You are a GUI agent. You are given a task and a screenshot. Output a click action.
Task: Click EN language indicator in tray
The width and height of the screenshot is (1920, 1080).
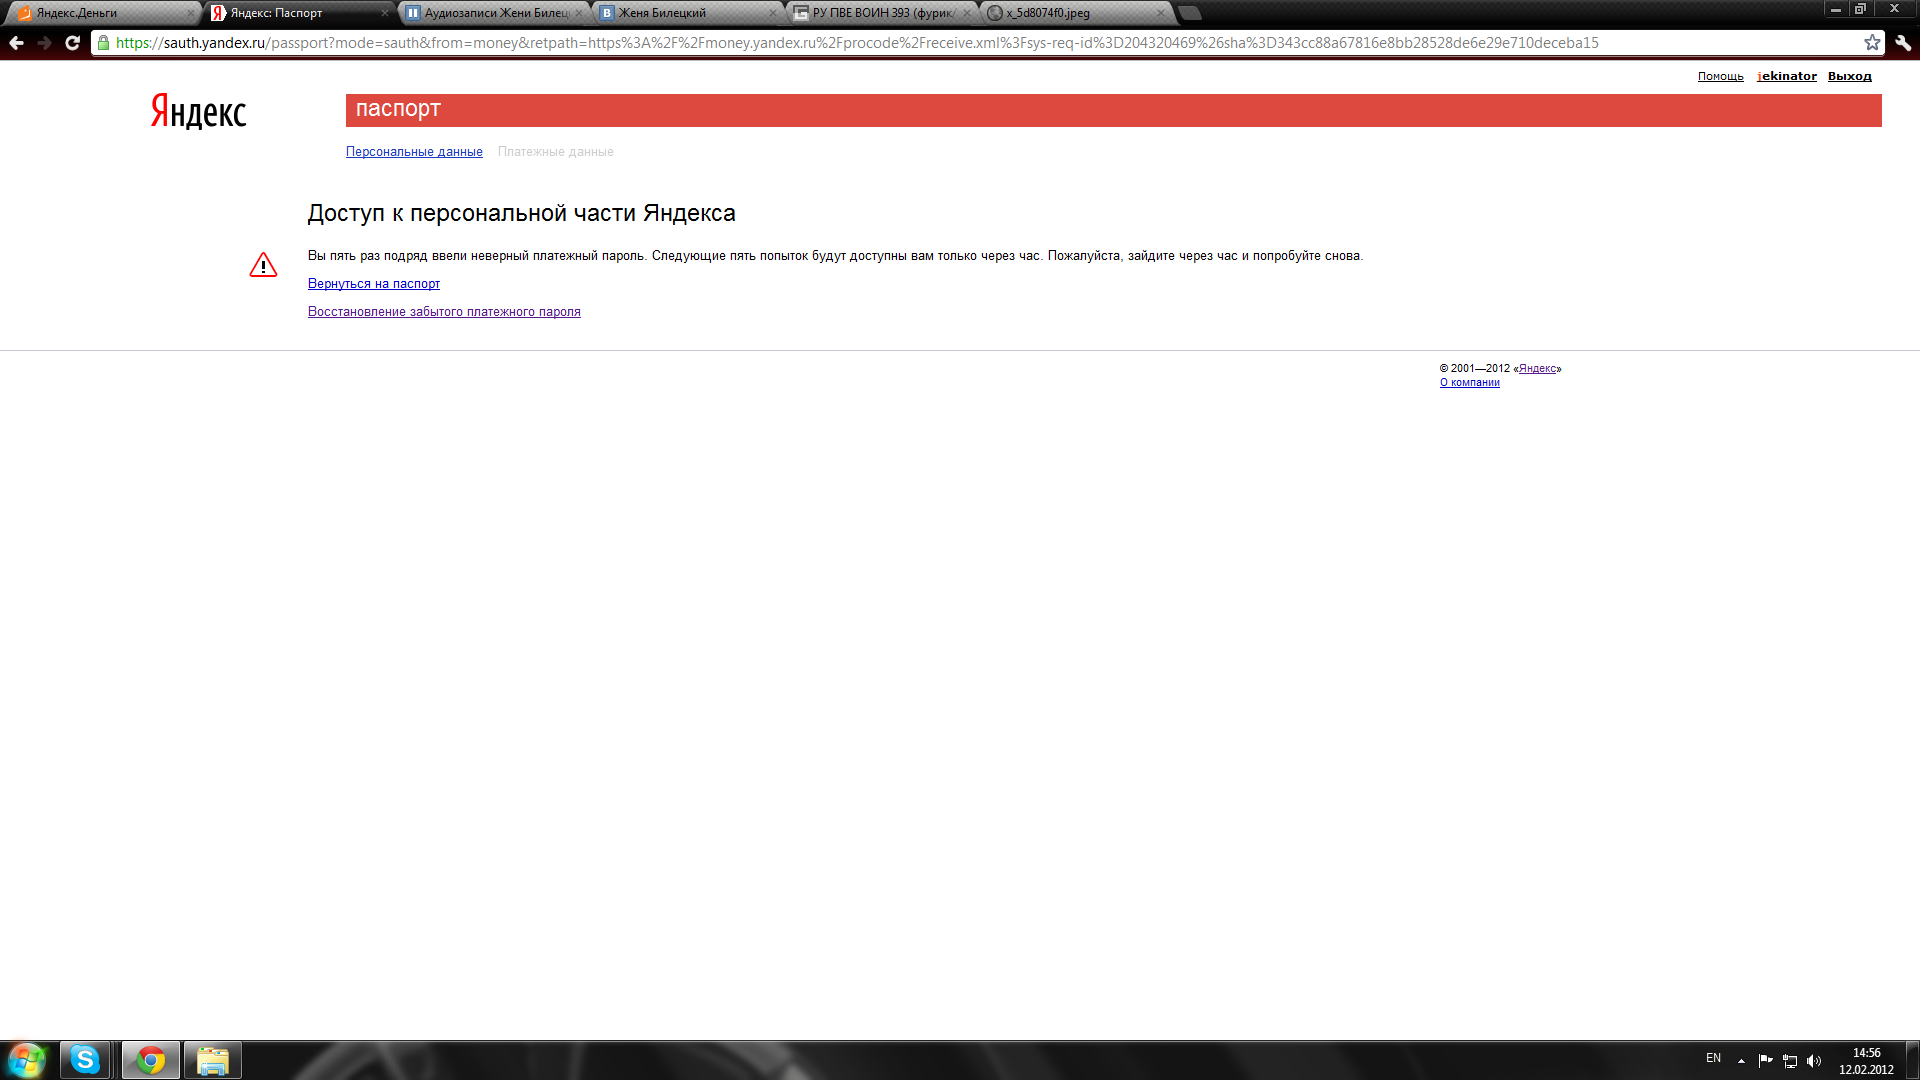(1713, 1058)
